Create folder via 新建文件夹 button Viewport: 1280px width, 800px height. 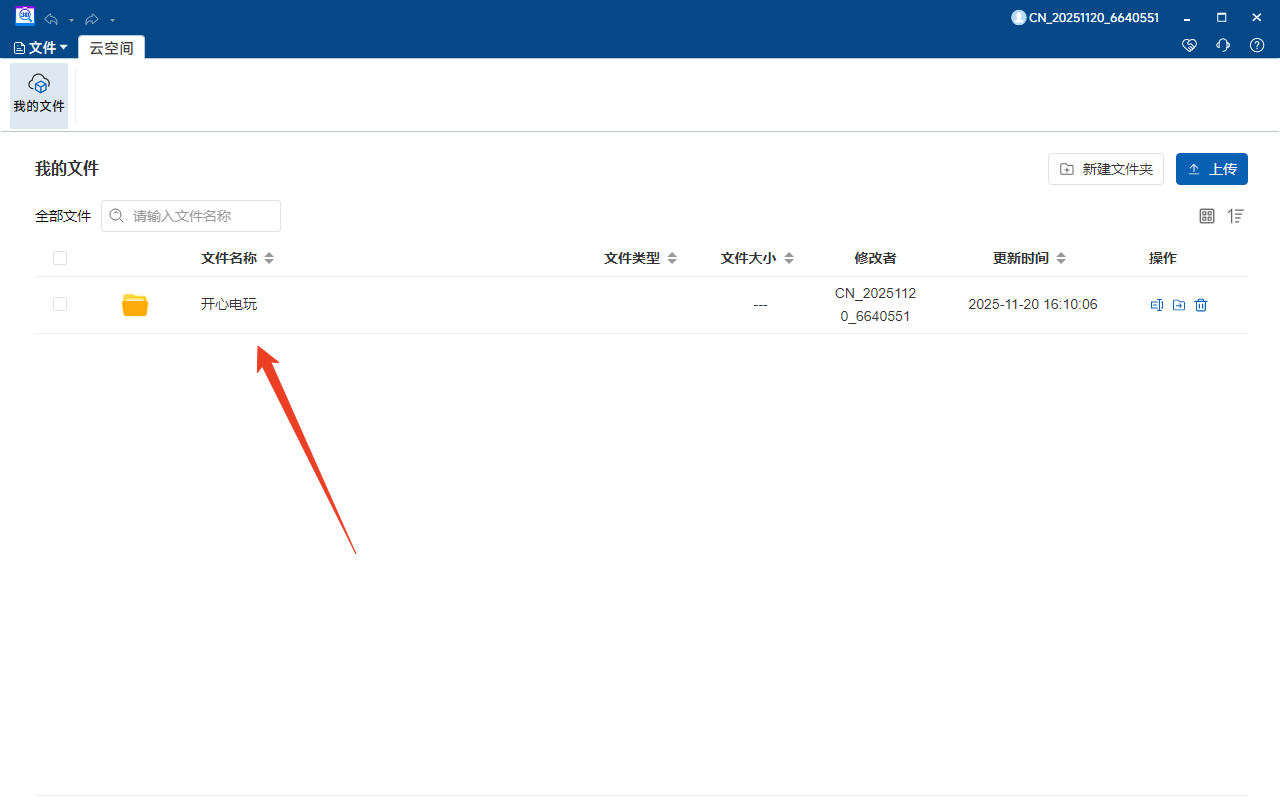(1105, 168)
